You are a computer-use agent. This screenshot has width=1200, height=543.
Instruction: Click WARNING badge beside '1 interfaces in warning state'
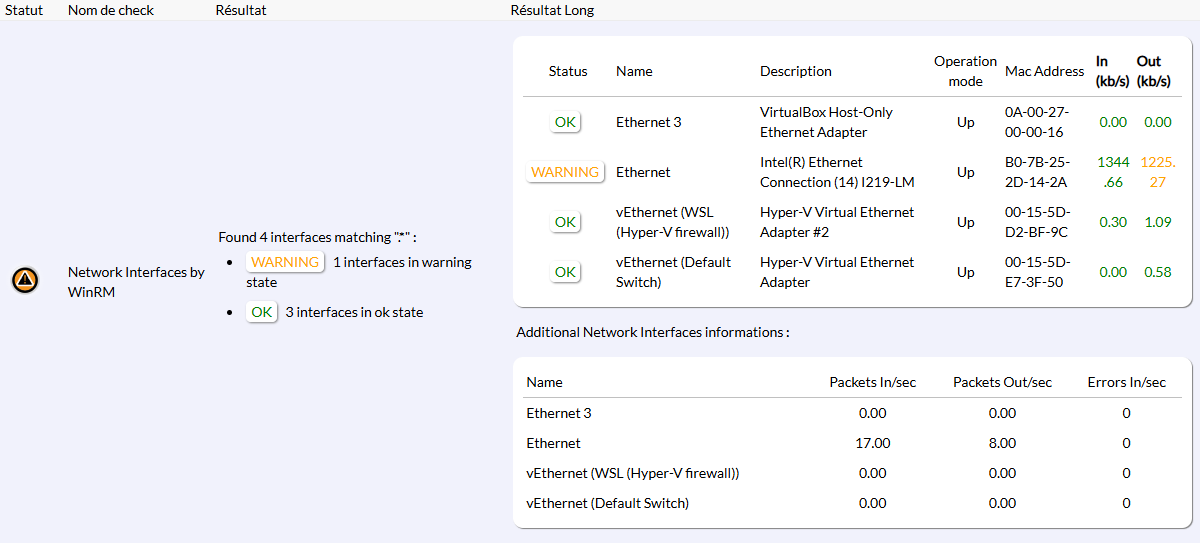tap(285, 262)
